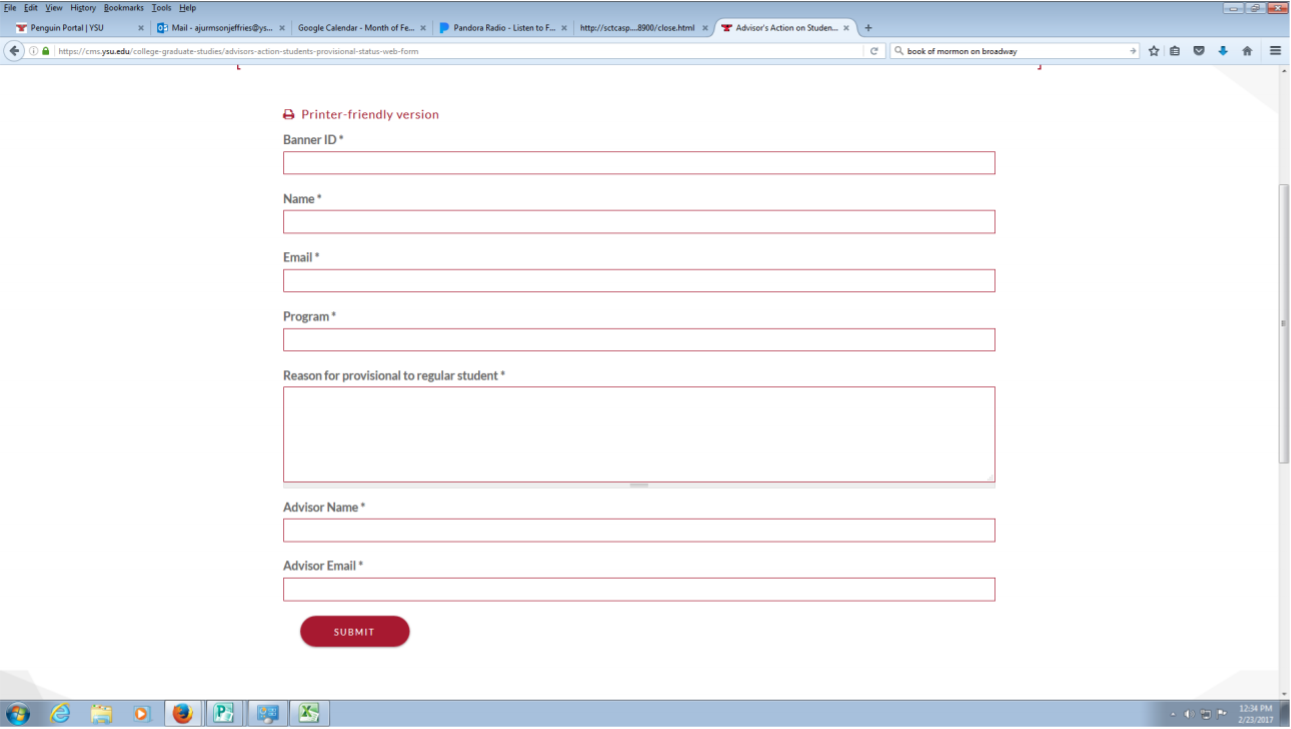
Task: Open the taskbar control panel monitor icon
Action: [267, 713]
